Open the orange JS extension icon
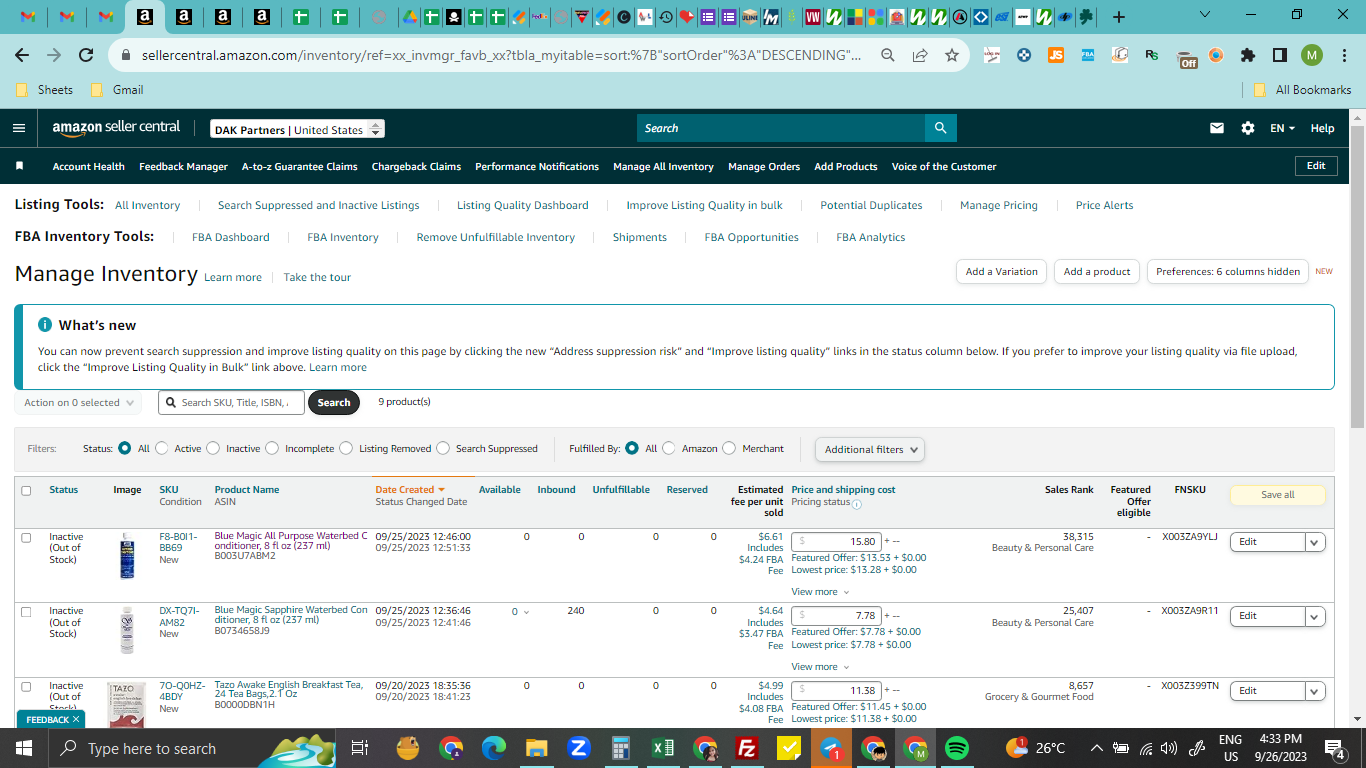 (1055, 55)
